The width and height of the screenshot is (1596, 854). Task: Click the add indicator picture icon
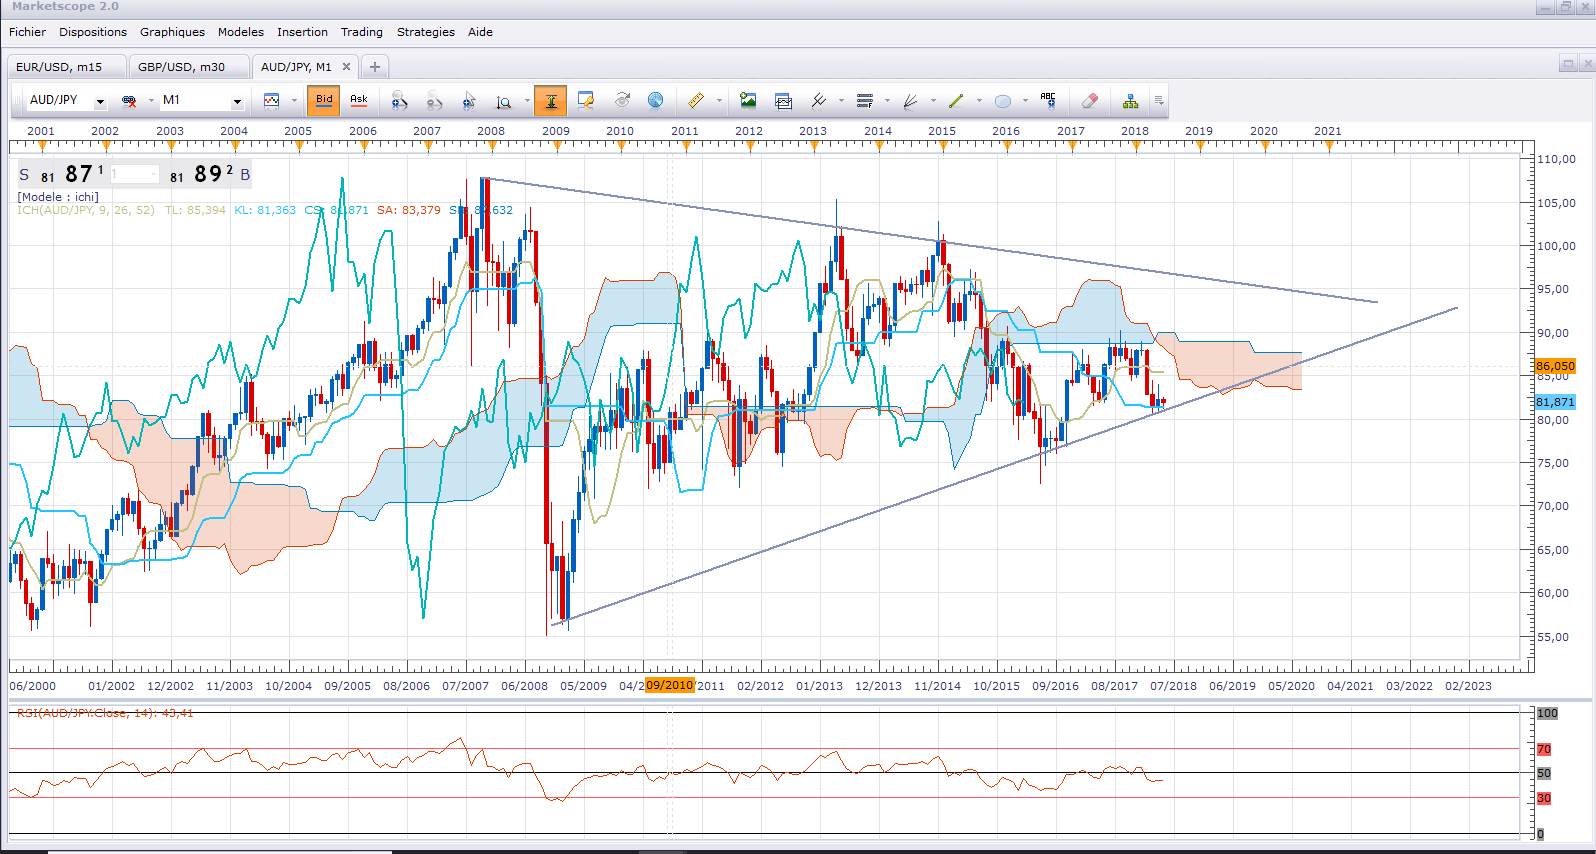click(748, 101)
